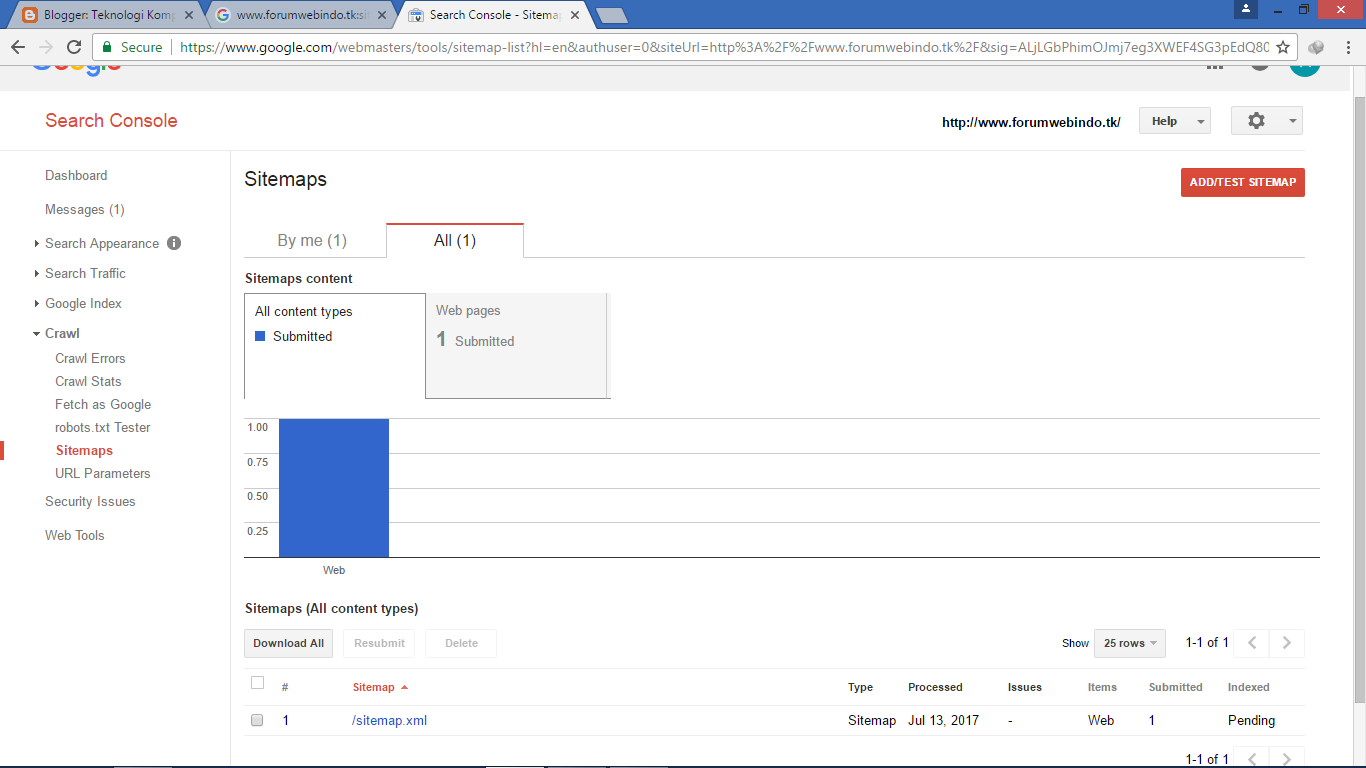Viewport: 1366px width, 768px height.
Task: Open a new browser tab
Action: (611, 15)
